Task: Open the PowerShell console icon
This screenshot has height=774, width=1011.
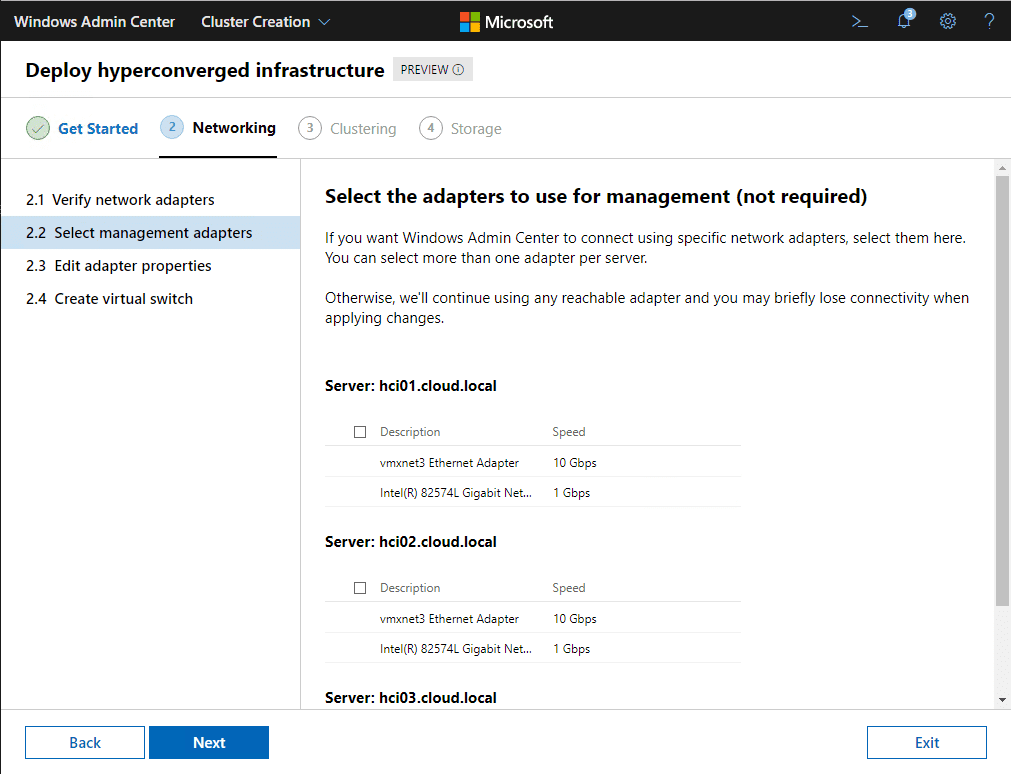Action: pyautogui.click(x=859, y=21)
